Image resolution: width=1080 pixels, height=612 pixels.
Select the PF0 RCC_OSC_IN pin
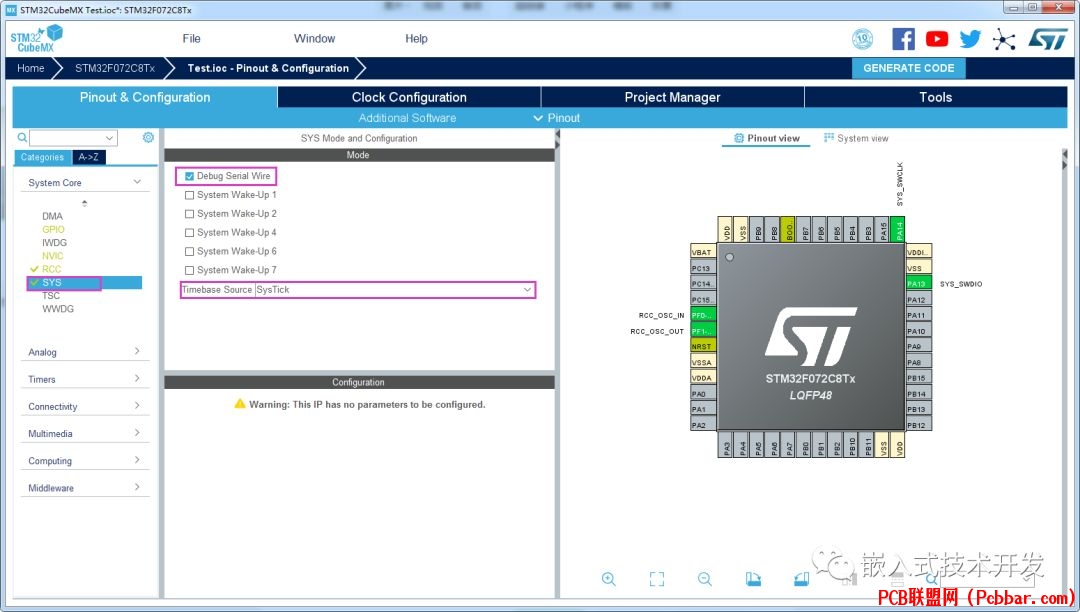tap(703, 315)
